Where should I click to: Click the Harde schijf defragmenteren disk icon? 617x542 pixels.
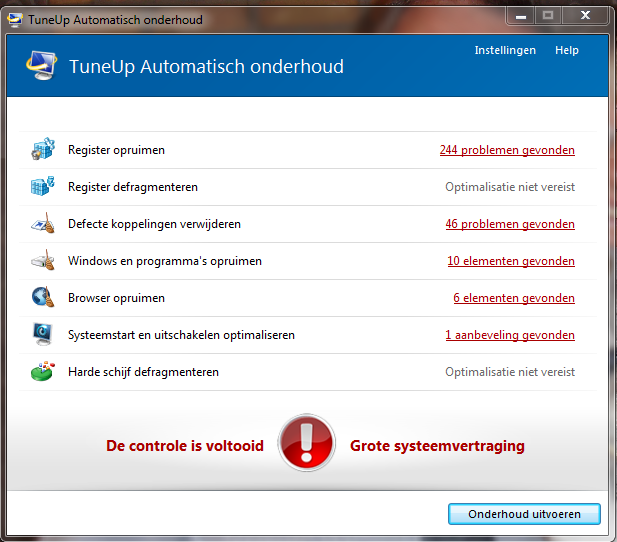(42, 371)
